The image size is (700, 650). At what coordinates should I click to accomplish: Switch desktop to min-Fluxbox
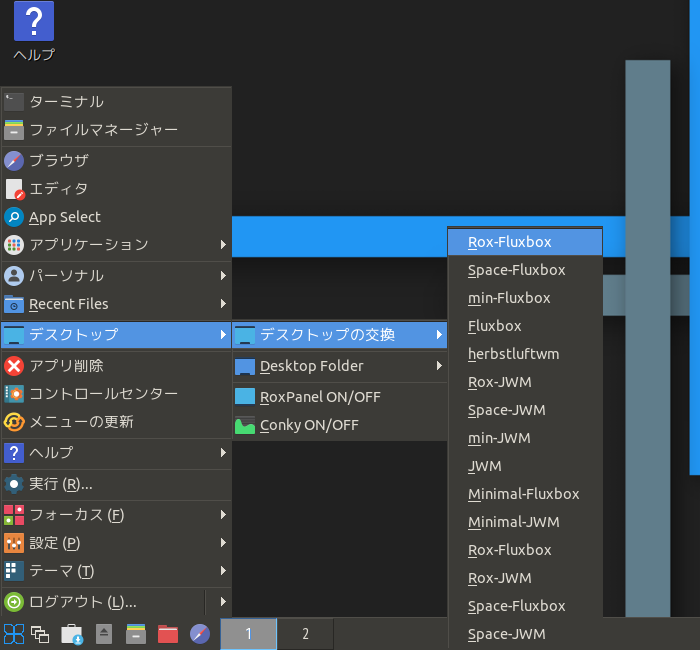click(525, 298)
